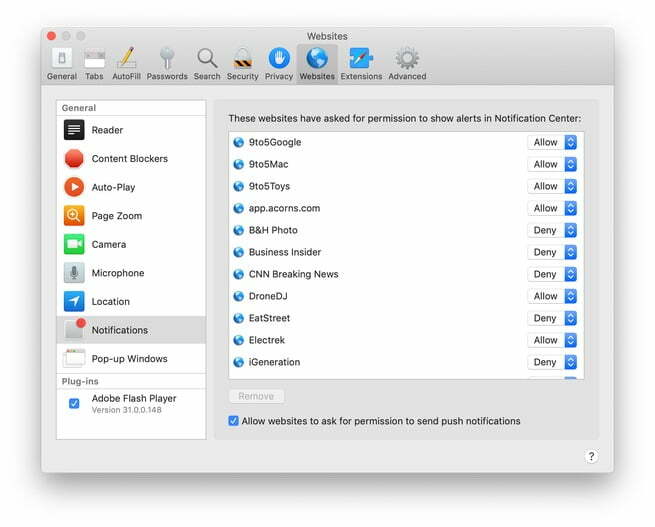
Task: Open help with the question mark button
Action: click(x=591, y=456)
